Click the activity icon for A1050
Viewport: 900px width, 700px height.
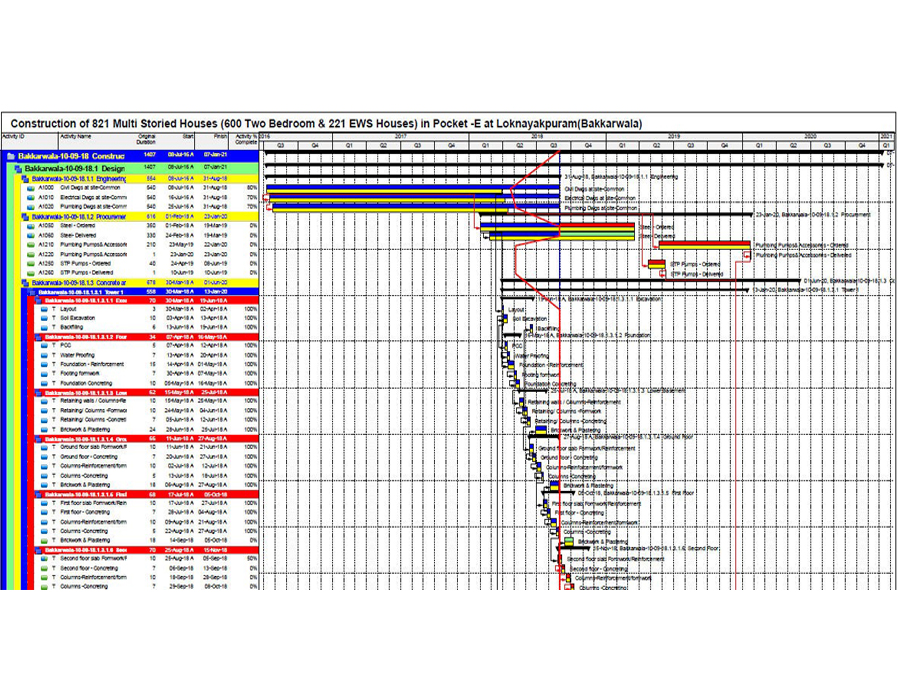tap(31, 226)
